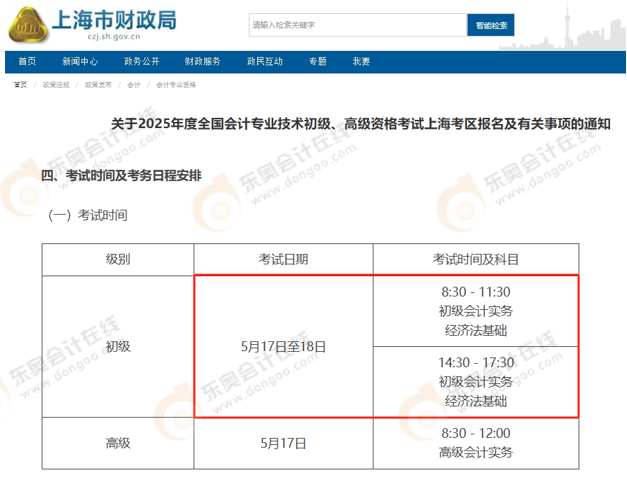Viewport: 627px width, 483px height.
Task: Click the 专题 navigation item
Action: [318, 62]
